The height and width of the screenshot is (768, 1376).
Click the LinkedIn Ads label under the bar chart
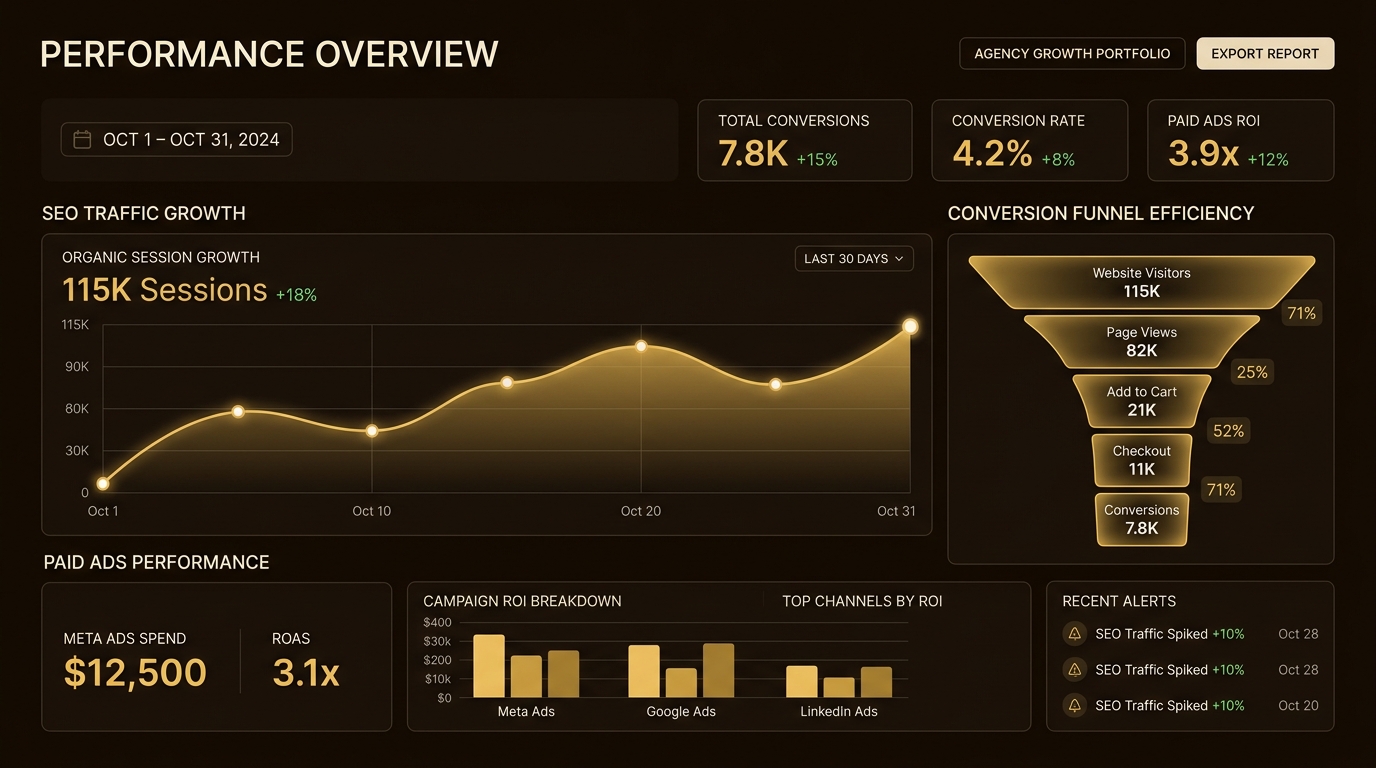[x=839, y=712]
